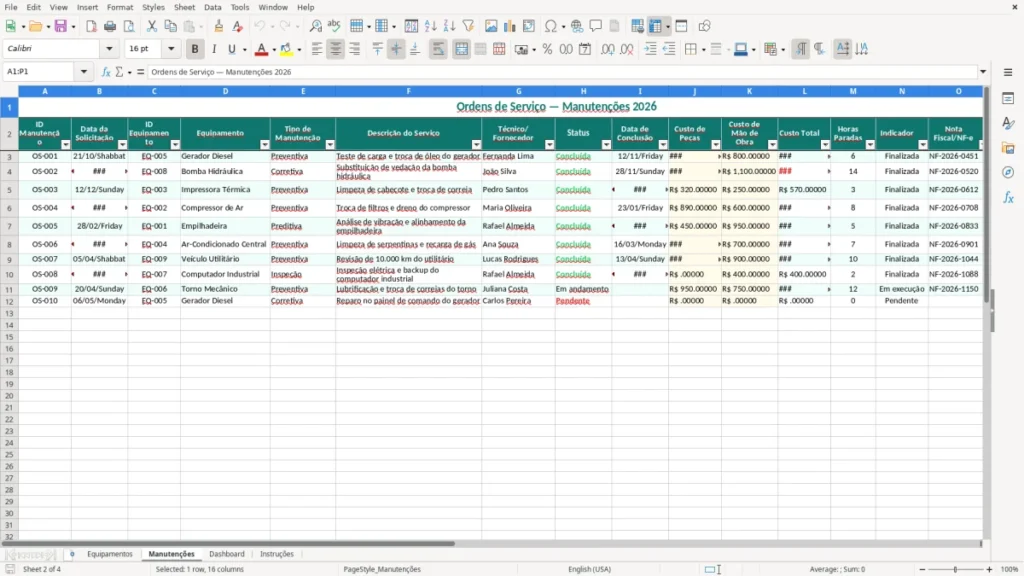Insert an image via toolbar icon
Viewport: 1024px width, 576px height.
click(491, 26)
